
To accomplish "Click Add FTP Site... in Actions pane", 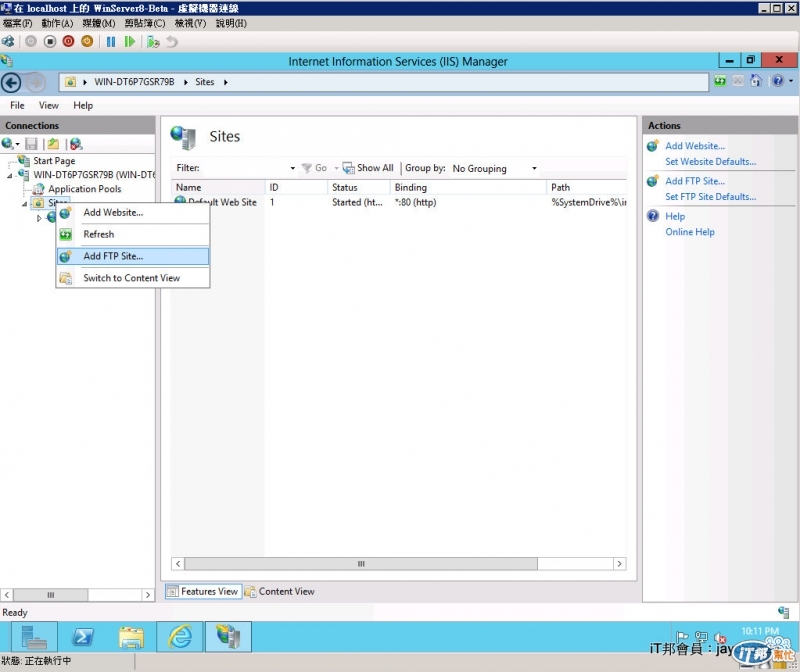I will (695, 181).
